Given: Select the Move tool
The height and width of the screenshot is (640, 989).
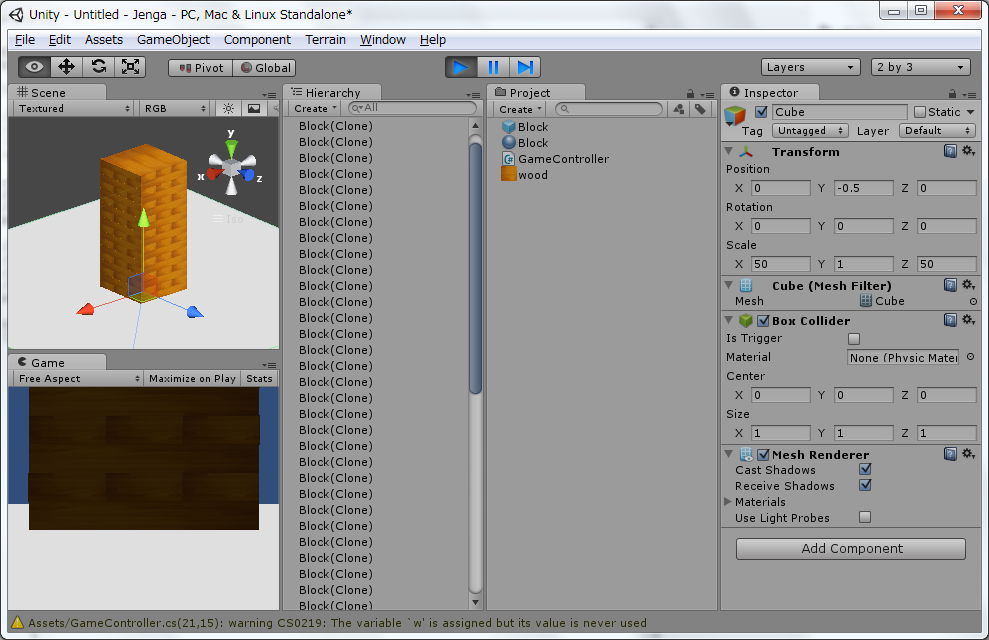Looking at the screenshot, I should (66, 67).
